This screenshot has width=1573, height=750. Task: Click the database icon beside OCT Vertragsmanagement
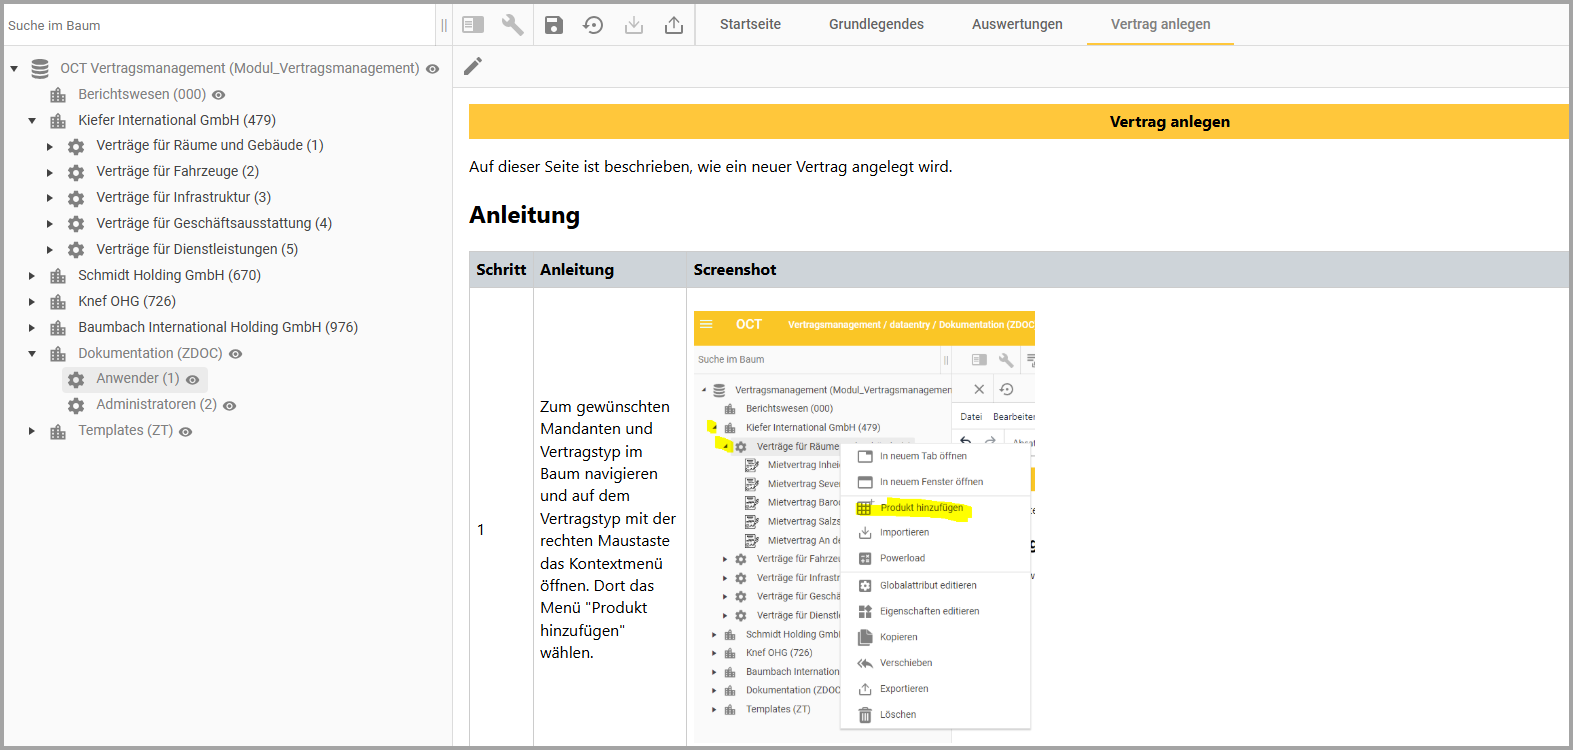tap(40, 69)
